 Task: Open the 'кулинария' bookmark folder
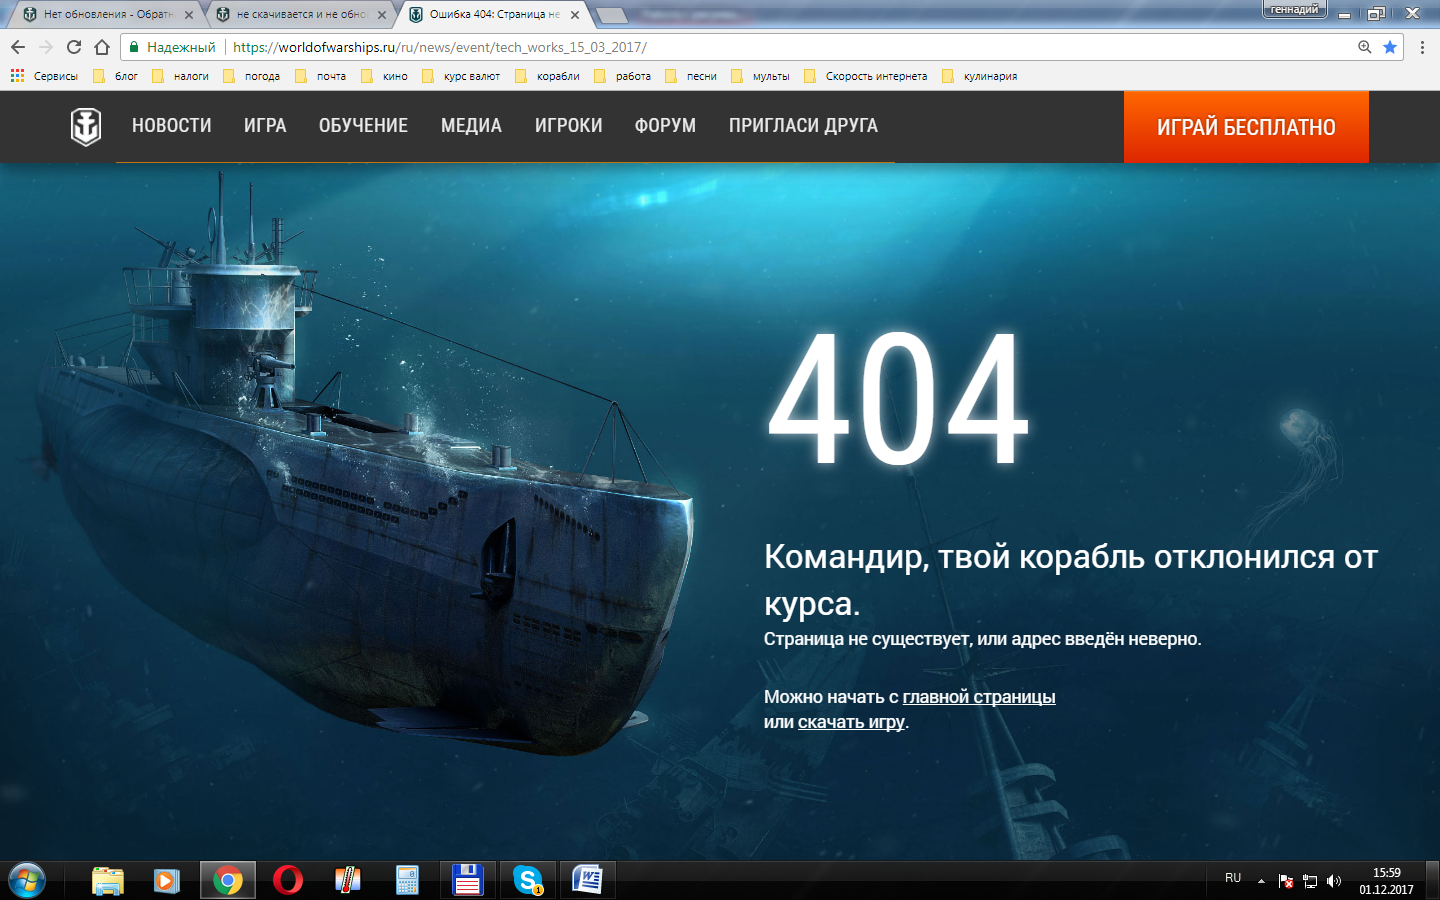point(980,76)
